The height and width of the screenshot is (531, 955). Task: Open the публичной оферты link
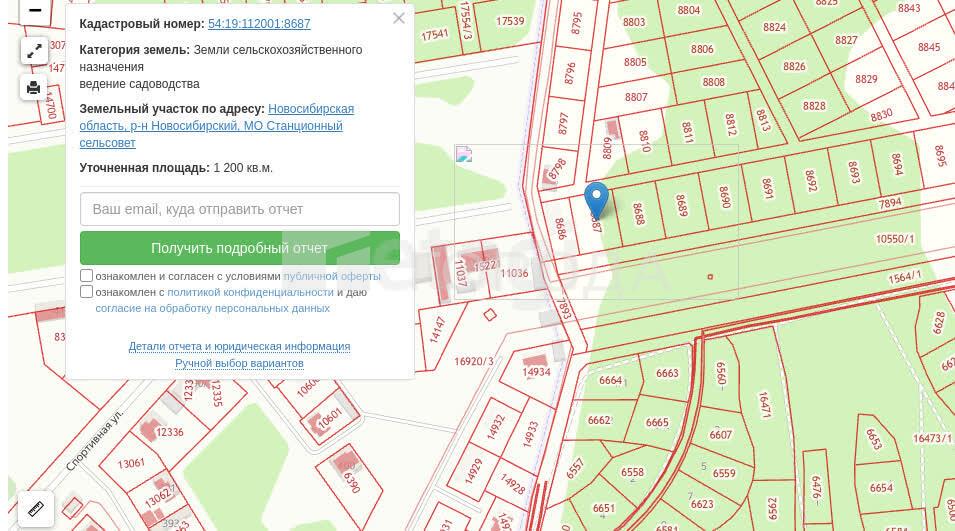[332, 276]
